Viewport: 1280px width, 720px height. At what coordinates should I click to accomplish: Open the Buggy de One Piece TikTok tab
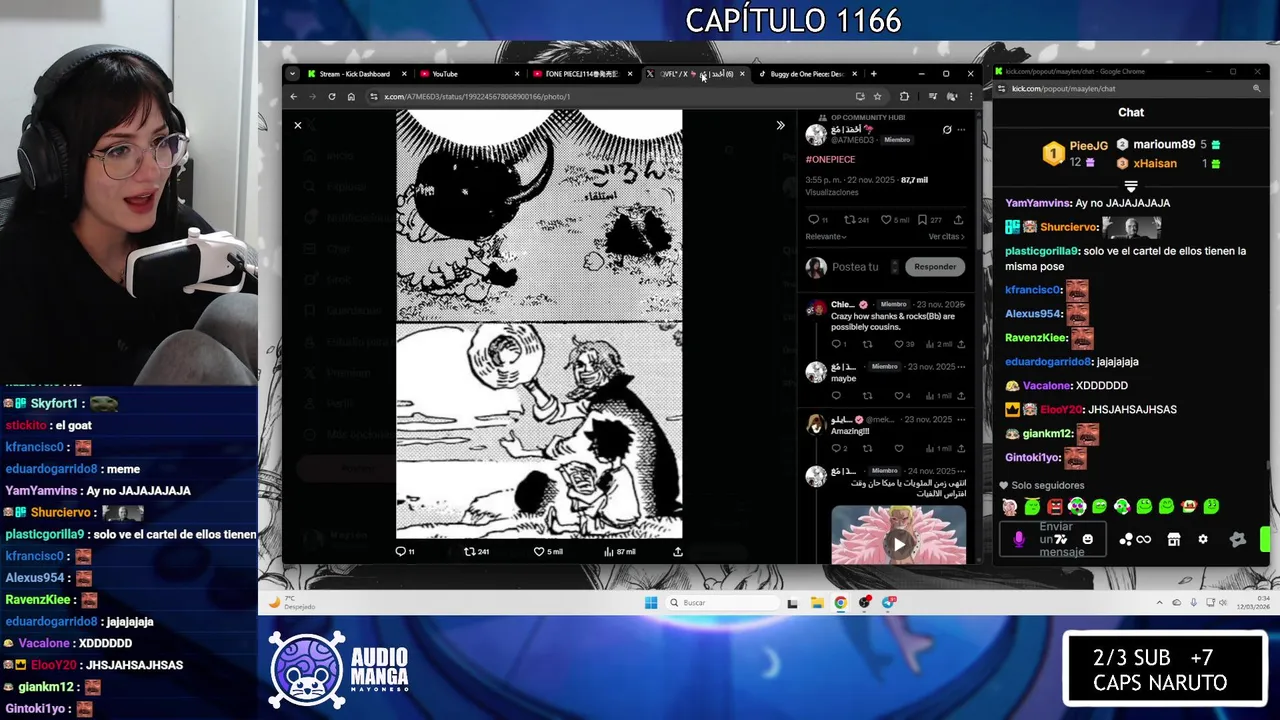pyautogui.click(x=808, y=74)
